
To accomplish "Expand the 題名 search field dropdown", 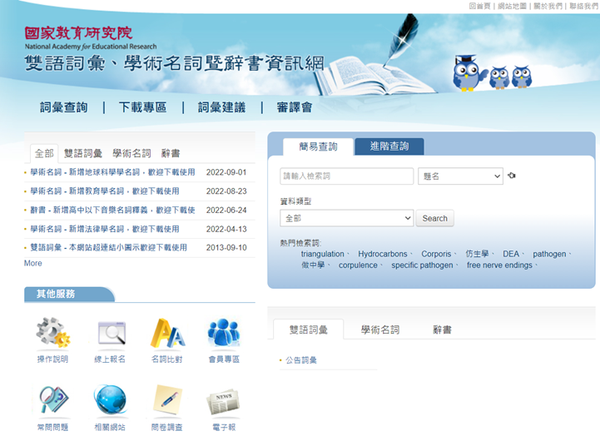I will [x=460, y=176].
